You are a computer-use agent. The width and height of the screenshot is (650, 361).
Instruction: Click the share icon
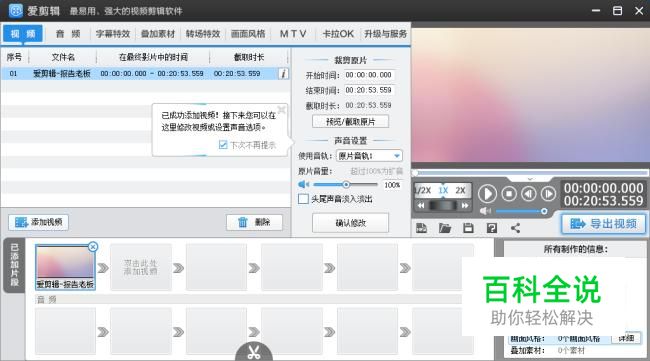coord(515,228)
